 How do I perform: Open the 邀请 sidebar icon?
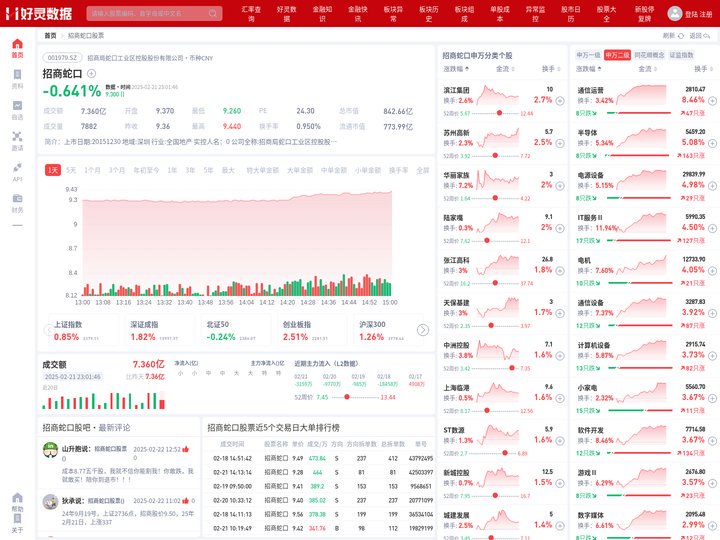point(17,136)
